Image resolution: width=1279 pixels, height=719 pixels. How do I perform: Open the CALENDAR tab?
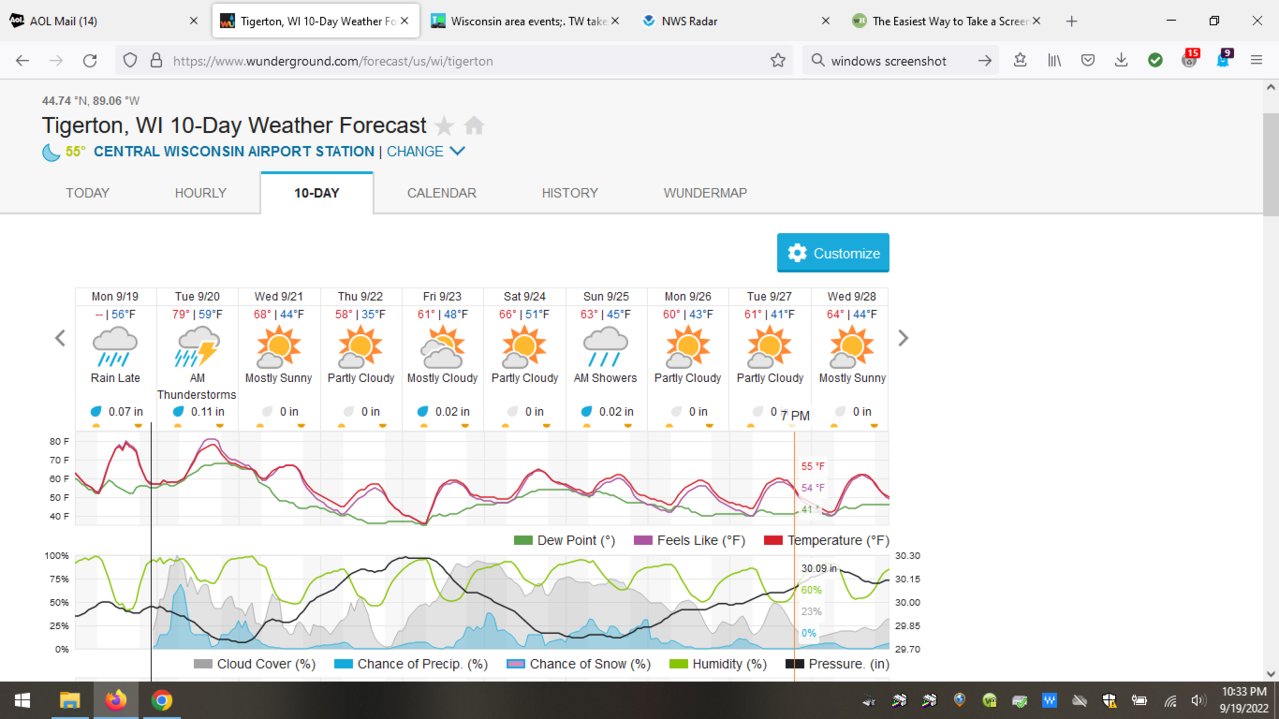(x=442, y=193)
